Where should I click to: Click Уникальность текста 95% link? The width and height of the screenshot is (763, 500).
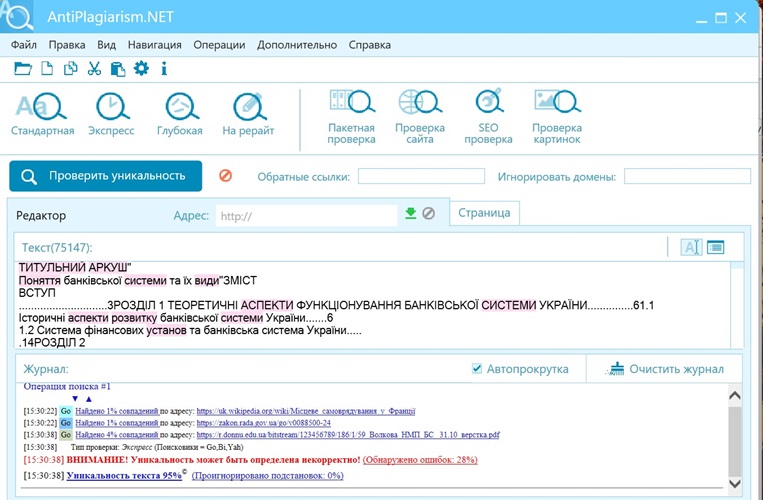pyautogui.click(x=124, y=476)
